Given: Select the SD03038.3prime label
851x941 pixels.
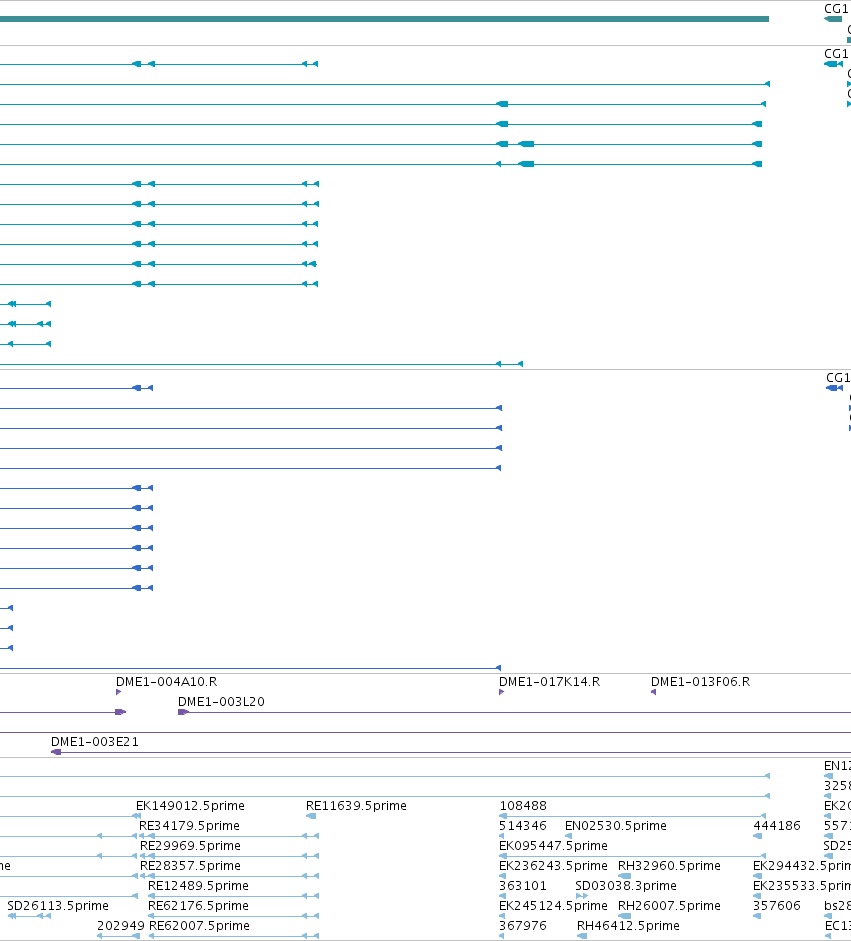Looking at the screenshot, I should 626,886.
